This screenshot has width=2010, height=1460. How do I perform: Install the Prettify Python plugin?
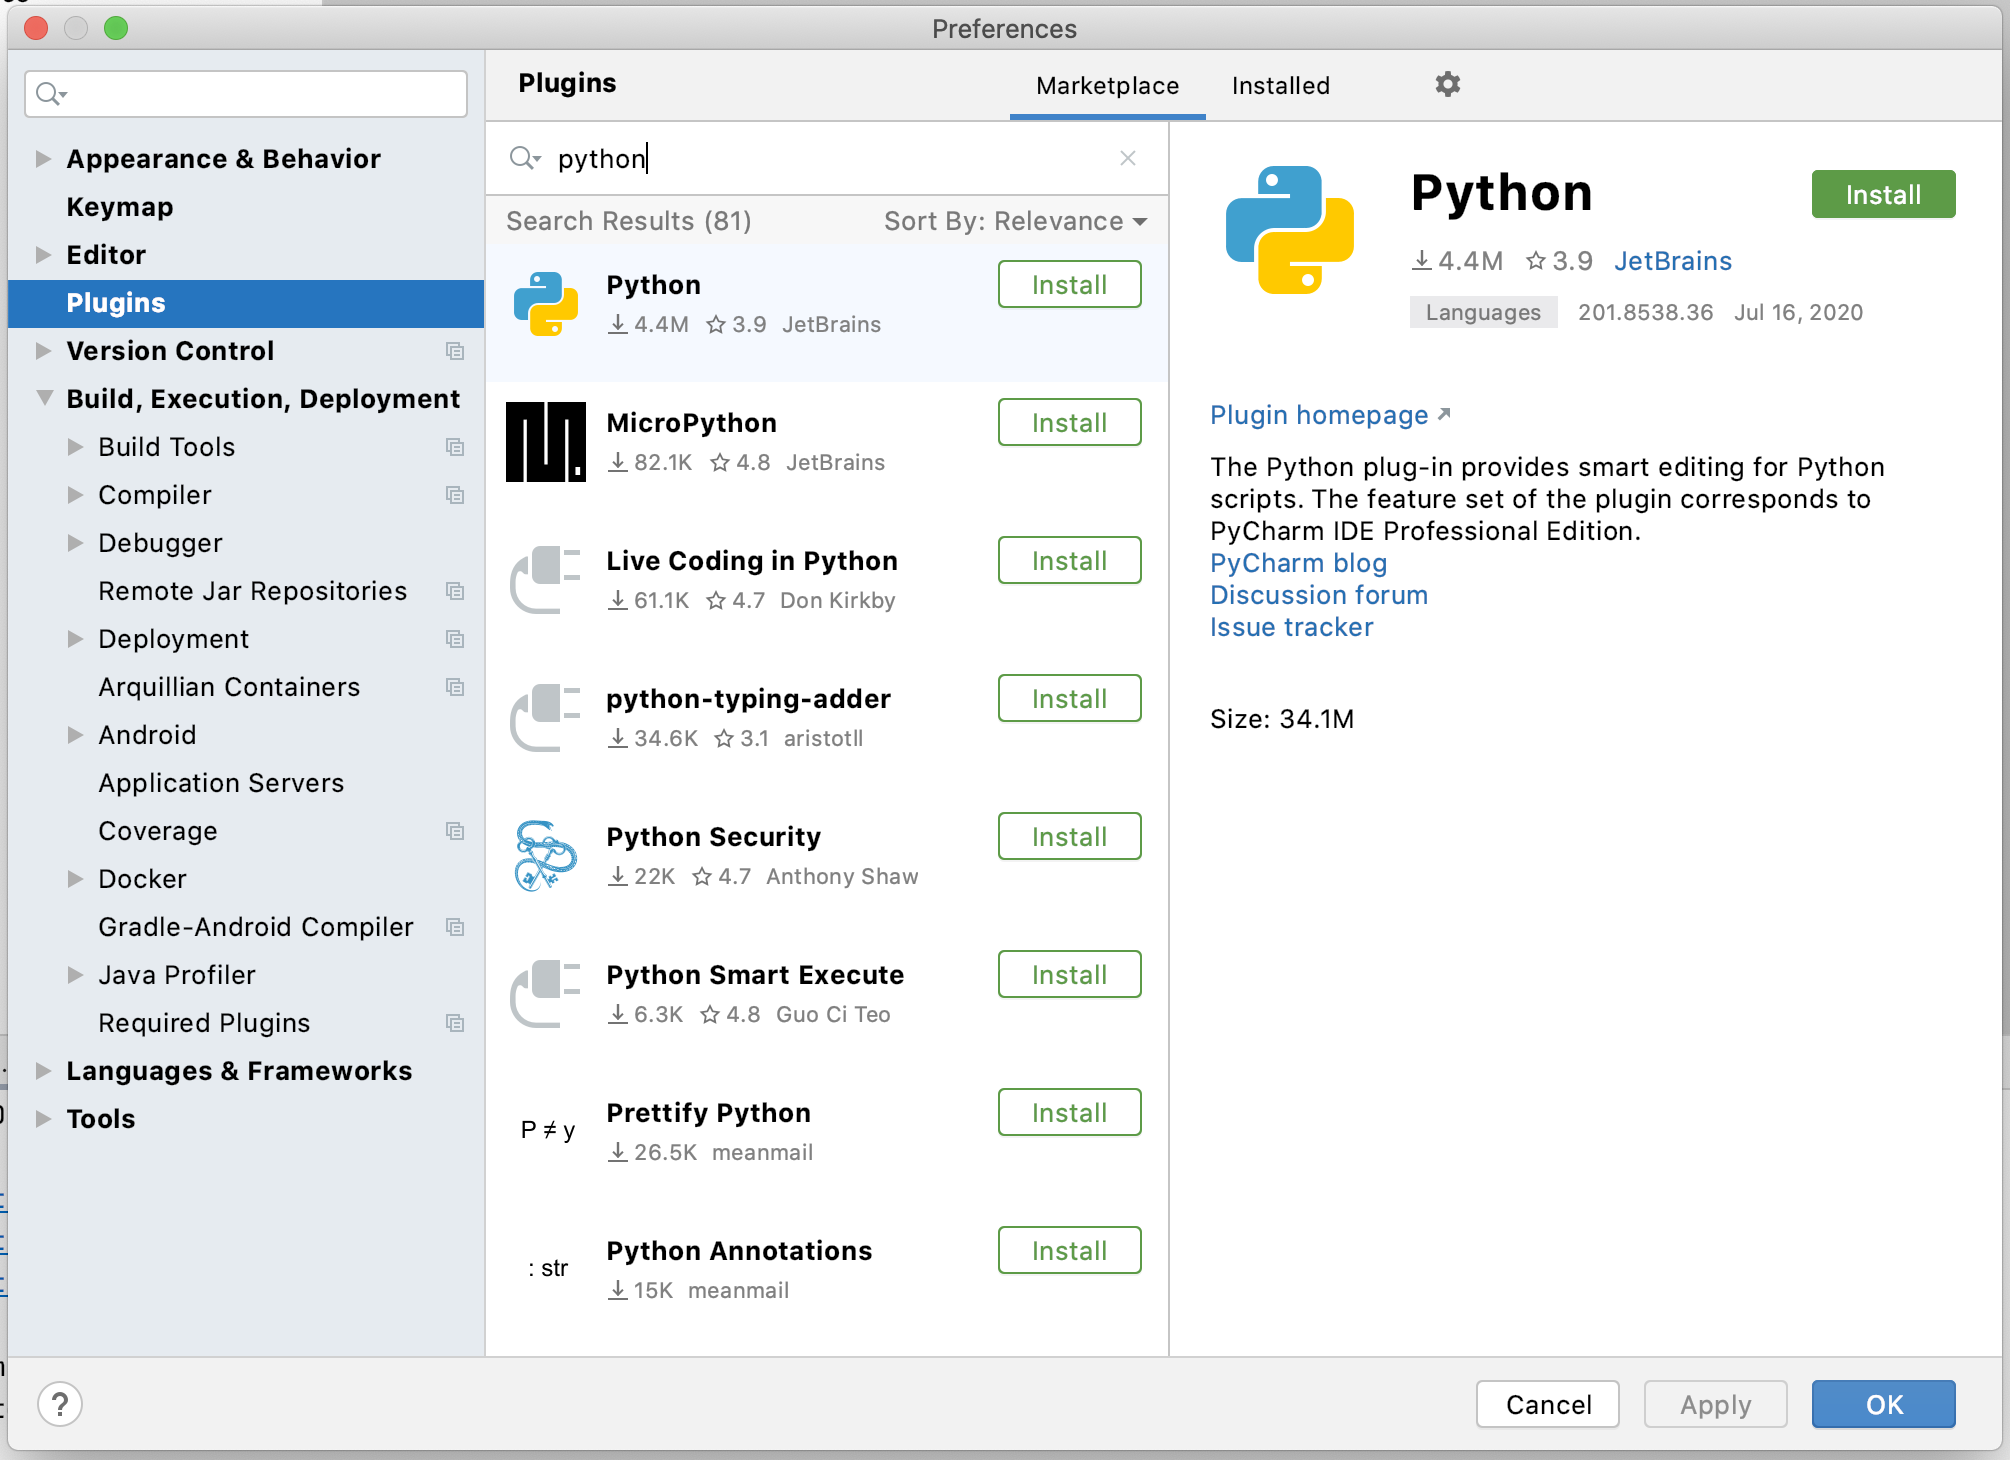pos(1069,1112)
